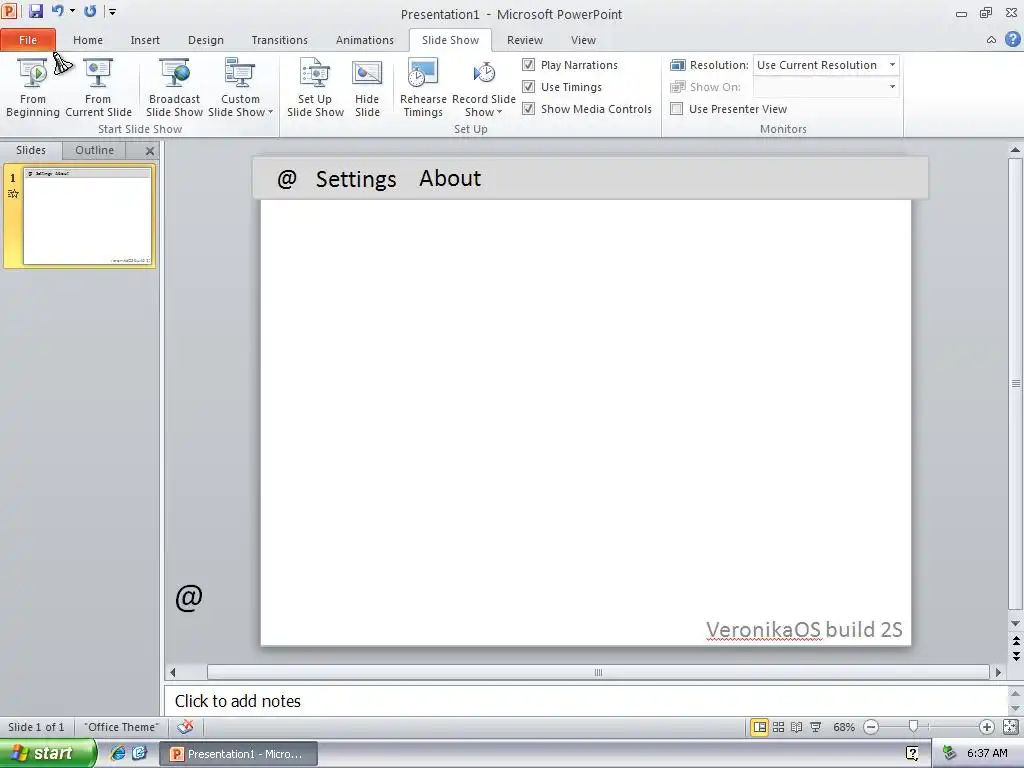Zoom out with minus button
The width and height of the screenshot is (1024, 768).
point(871,727)
